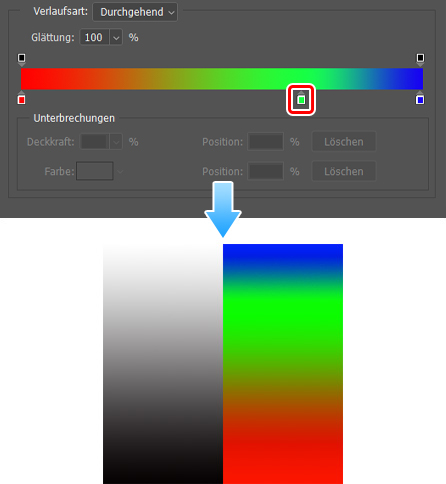446x484 pixels.
Task: Click the color stop Position field
Action: [265, 171]
